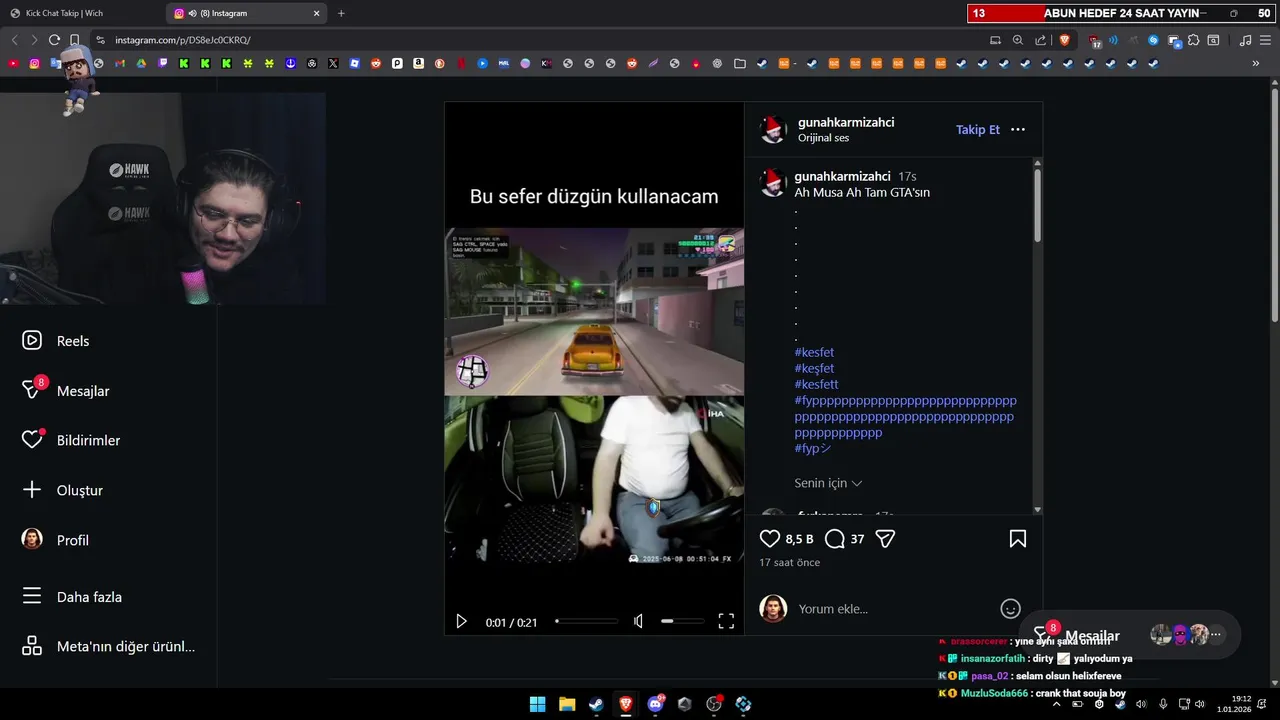This screenshot has height=720, width=1280.
Task: Open the Amazon bookmark in bookmarks bar
Action: [x=418, y=63]
